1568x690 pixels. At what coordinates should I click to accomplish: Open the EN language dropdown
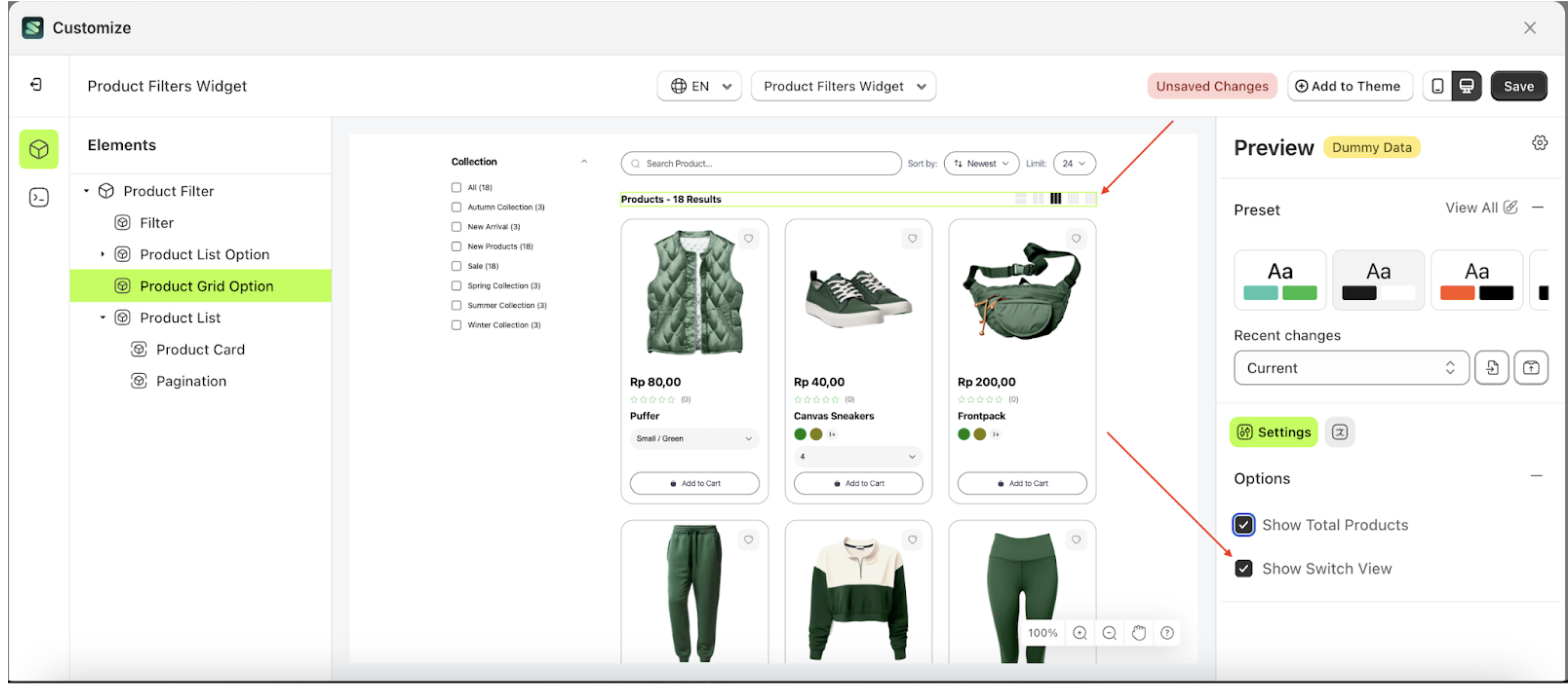699,86
